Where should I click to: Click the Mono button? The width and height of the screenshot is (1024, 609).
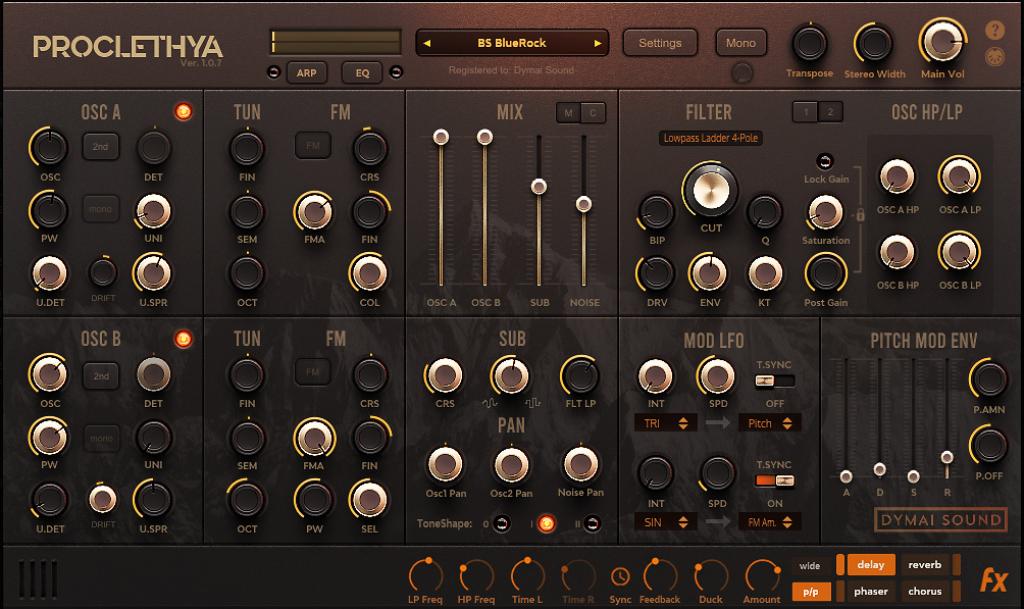(x=741, y=43)
